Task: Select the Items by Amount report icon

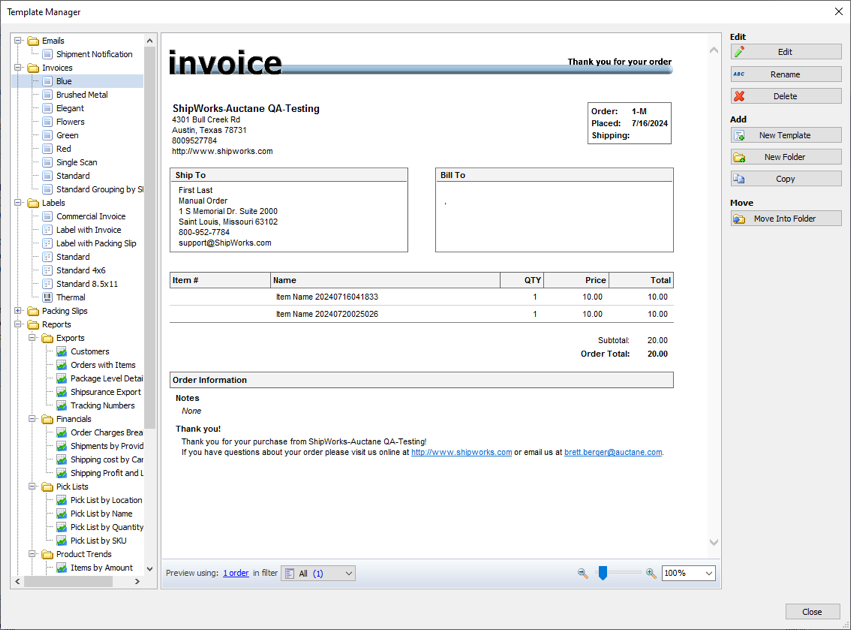Action: [x=62, y=568]
